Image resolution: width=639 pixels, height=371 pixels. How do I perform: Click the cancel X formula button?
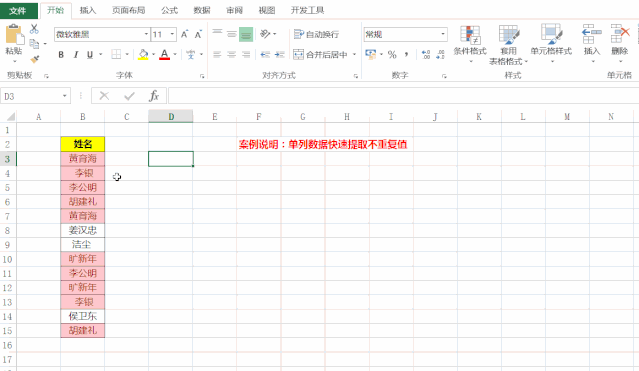104,96
